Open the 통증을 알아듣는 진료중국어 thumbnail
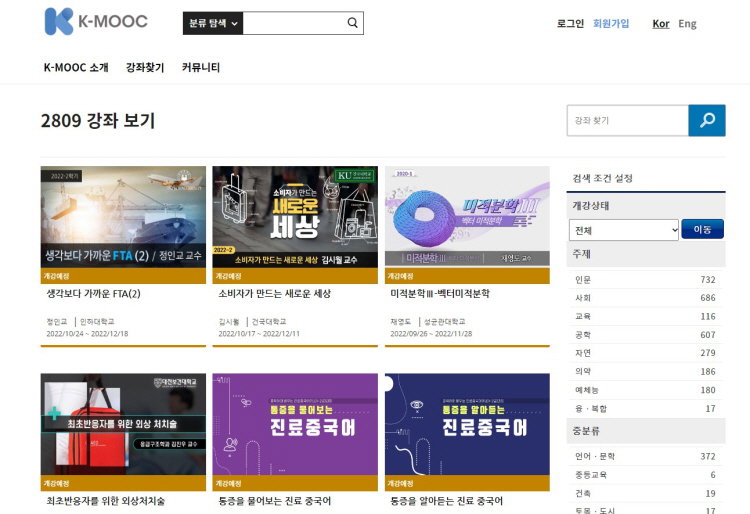Image resolution: width=750 pixels, height=514 pixels. point(467,424)
